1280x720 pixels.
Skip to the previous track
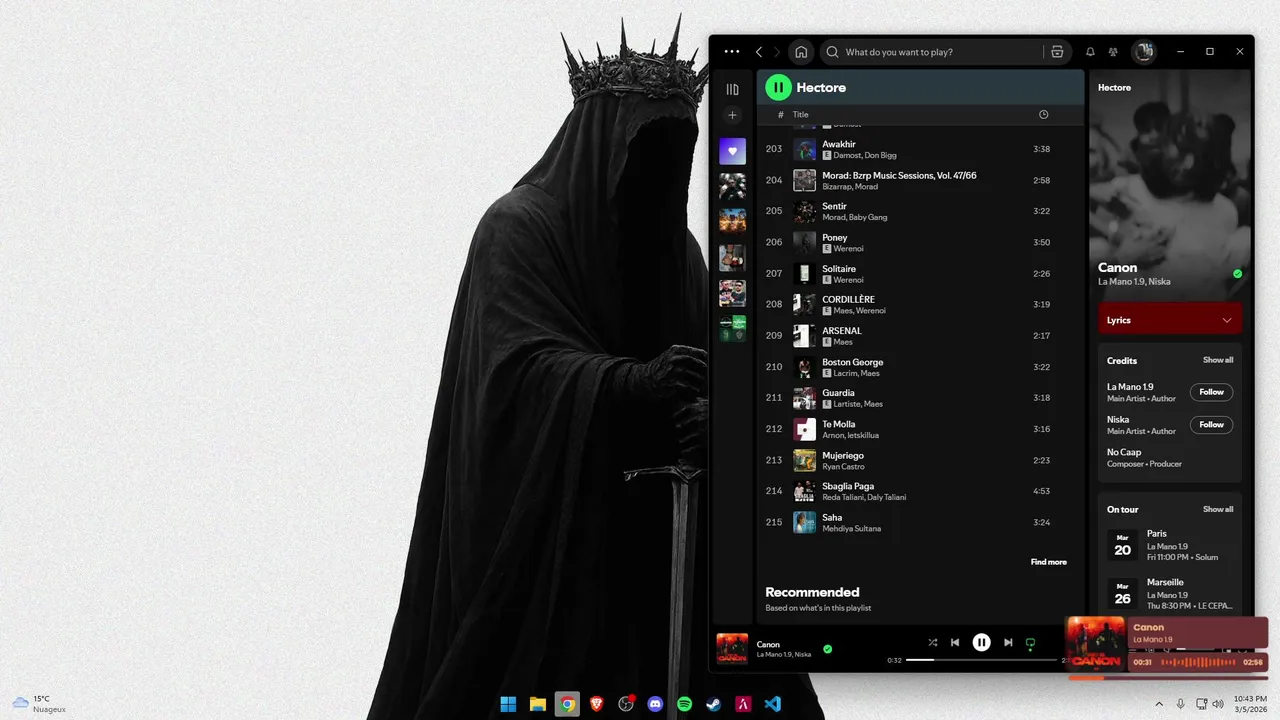pyautogui.click(x=955, y=643)
